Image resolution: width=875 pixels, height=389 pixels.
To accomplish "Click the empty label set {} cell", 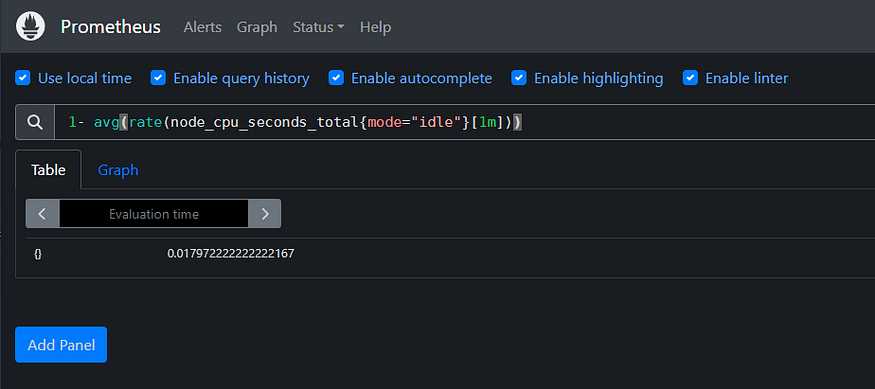I will pyautogui.click(x=38, y=254).
